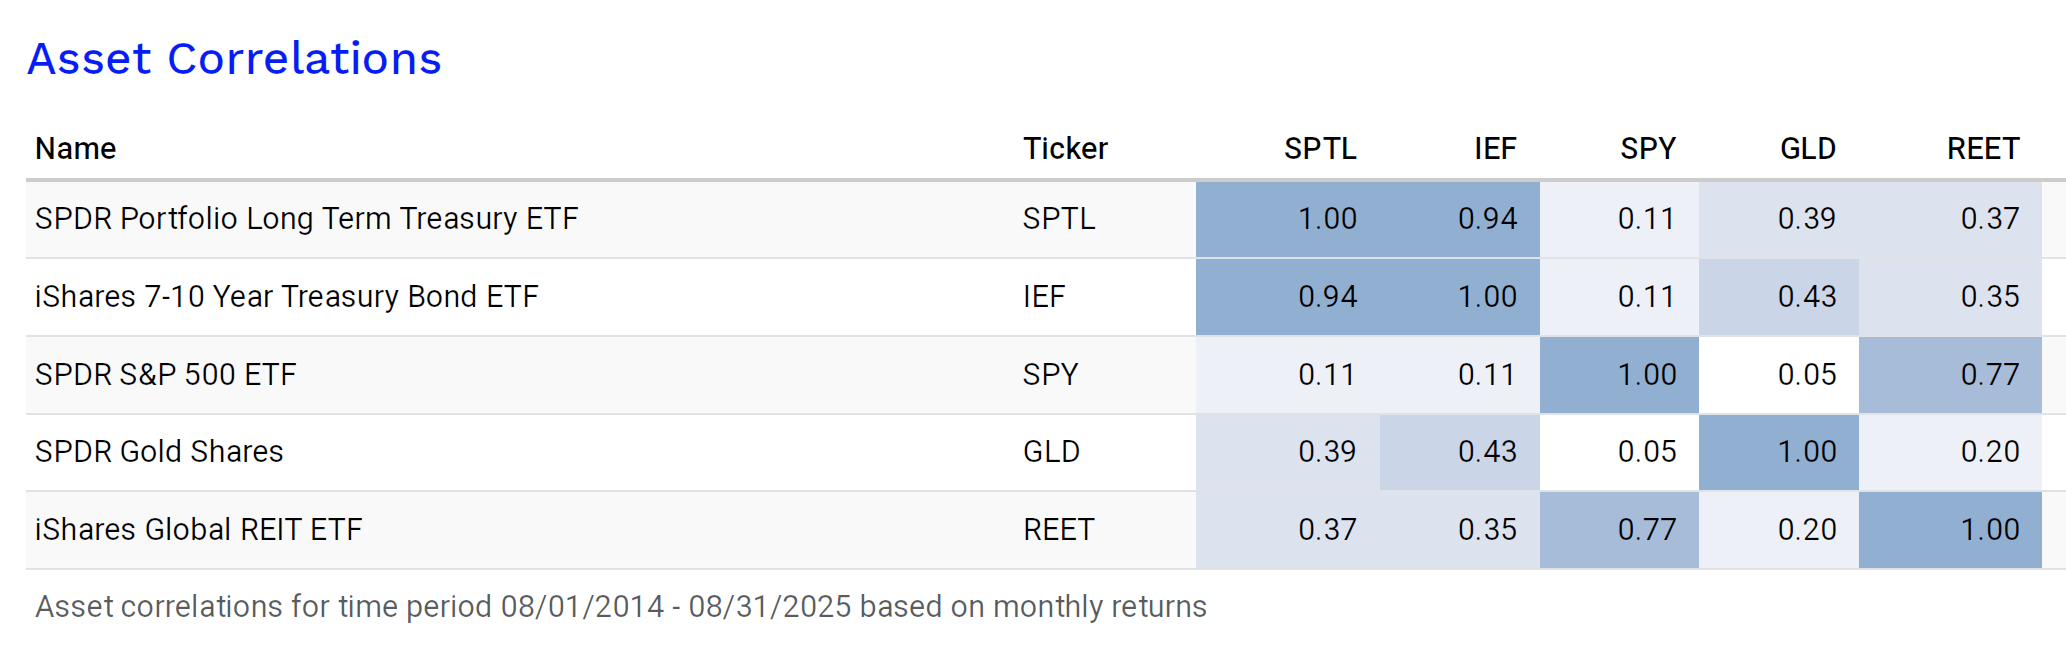Select the 0.05 cell in the SPY row
The width and height of the screenshot is (2066, 650).
pos(1807,375)
